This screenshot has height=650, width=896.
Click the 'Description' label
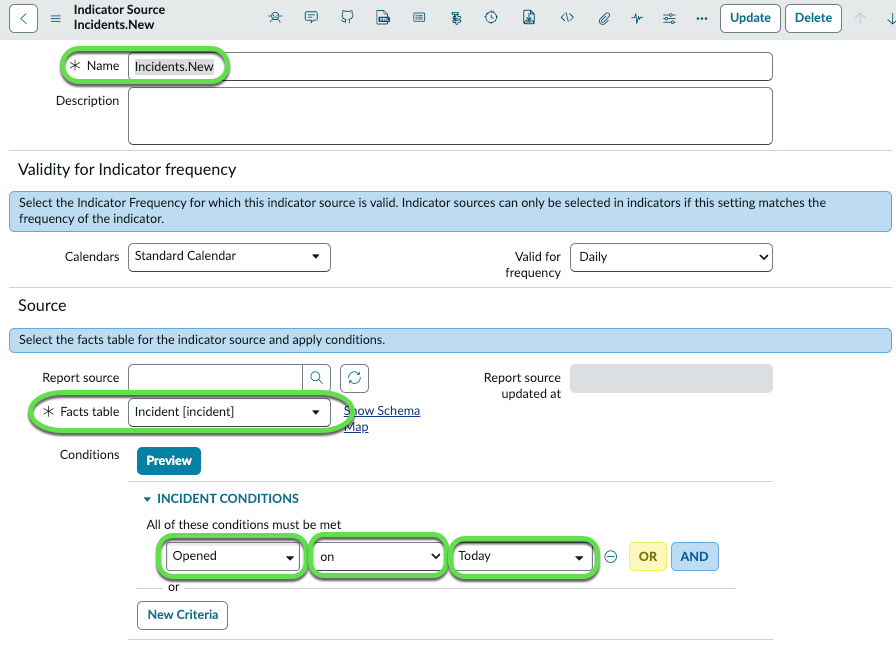[x=87, y=101]
